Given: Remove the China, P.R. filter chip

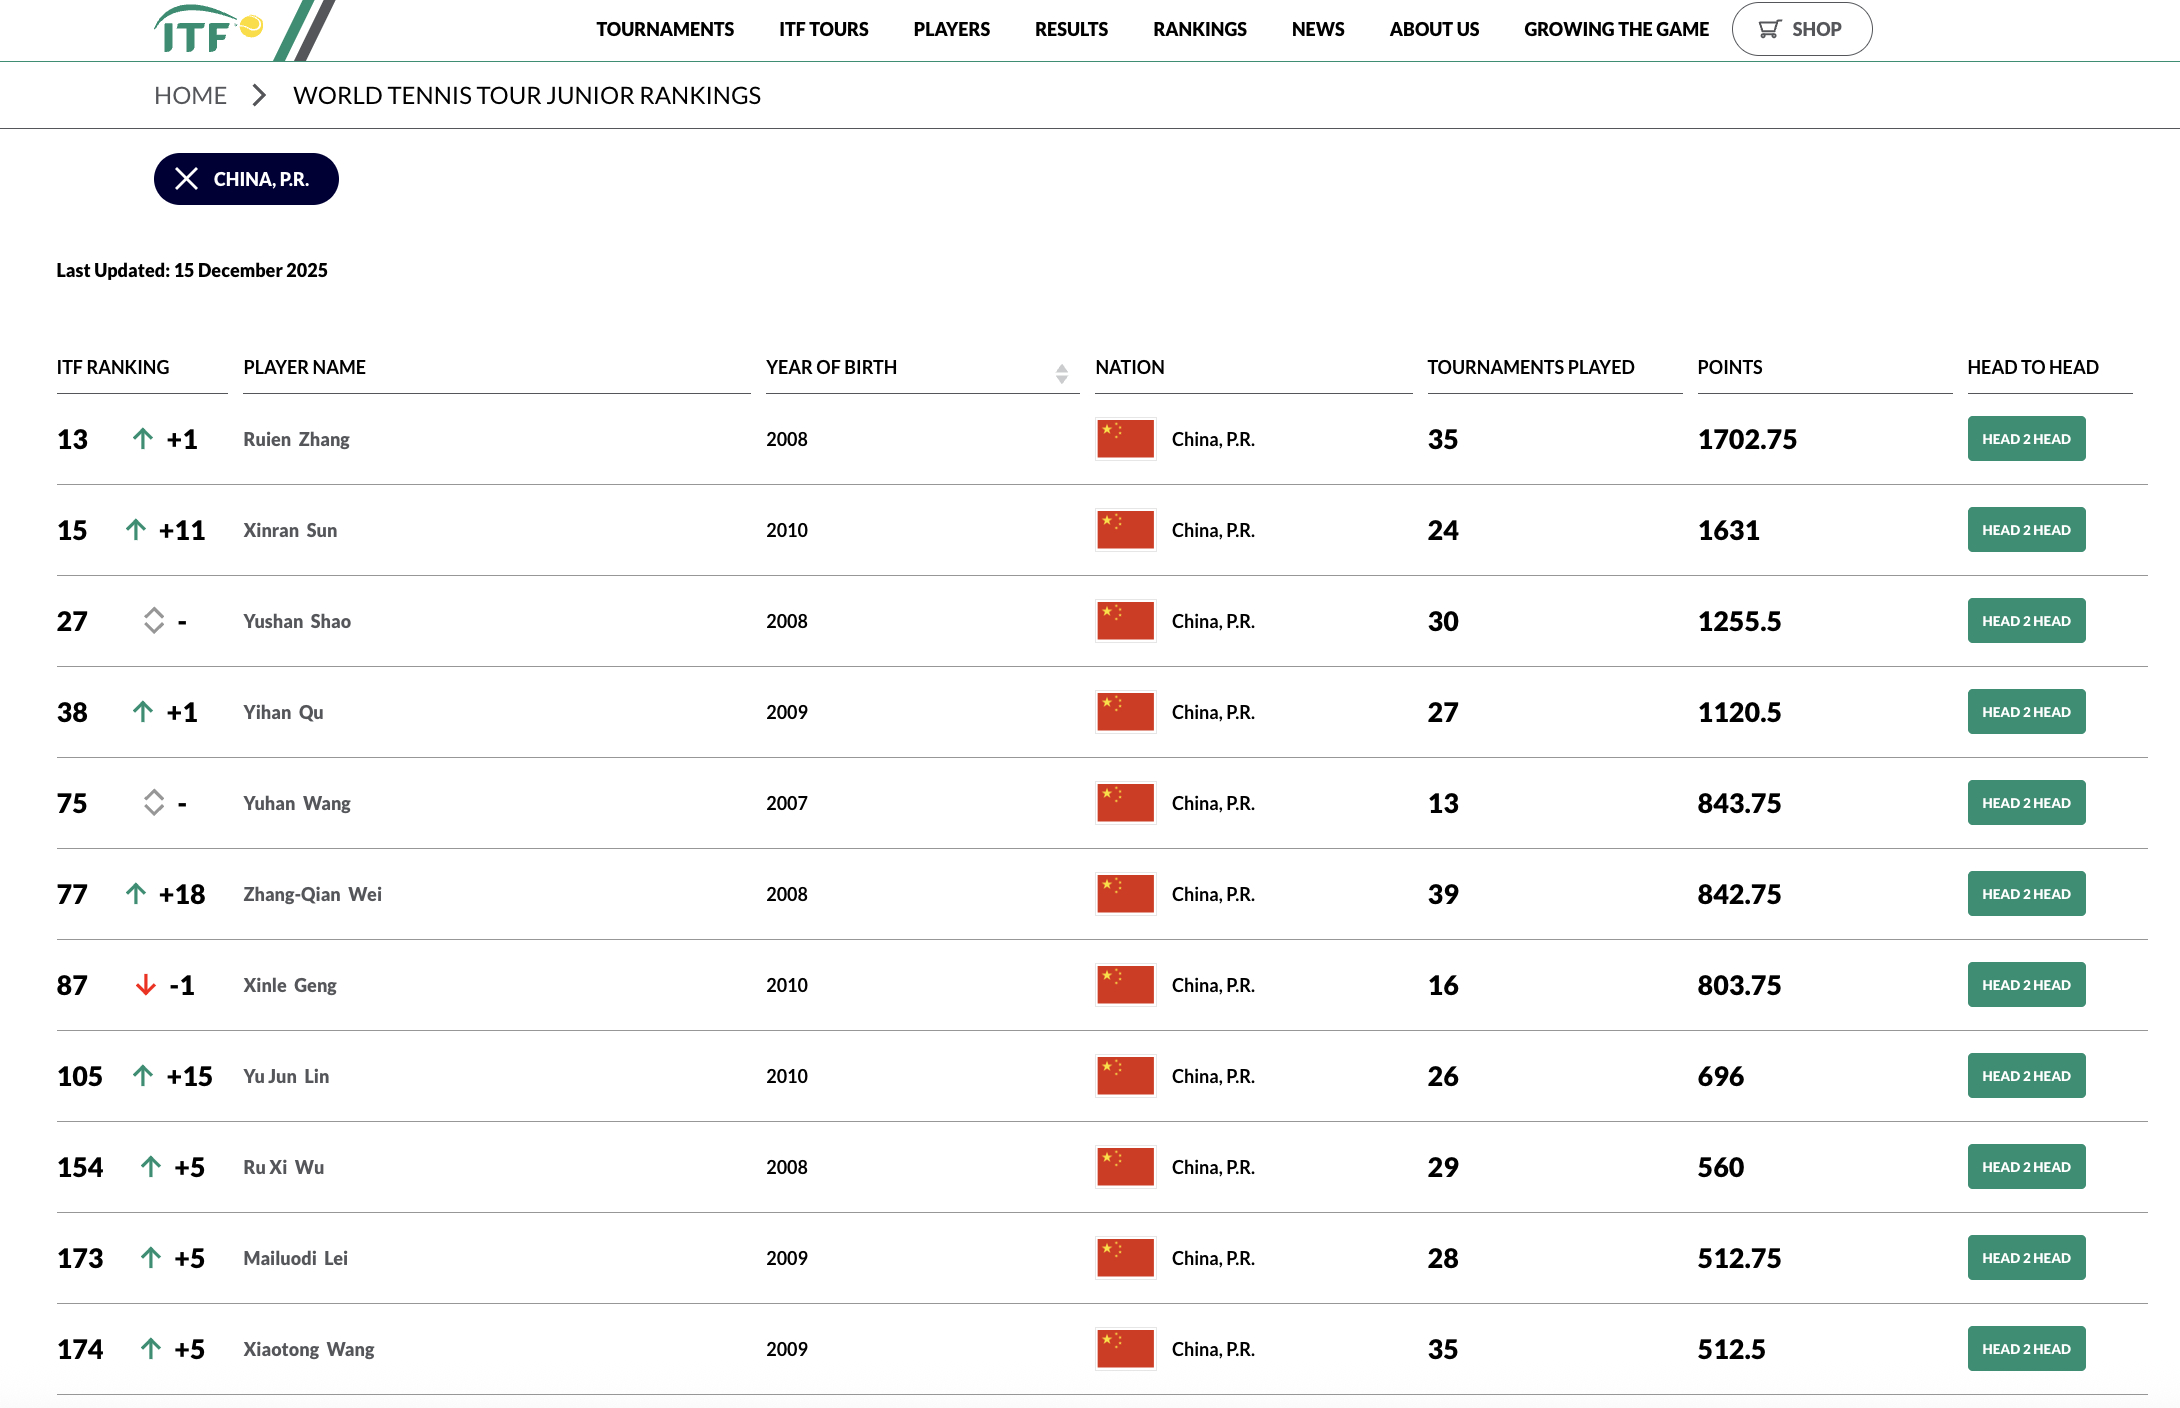Looking at the screenshot, I should point(187,179).
